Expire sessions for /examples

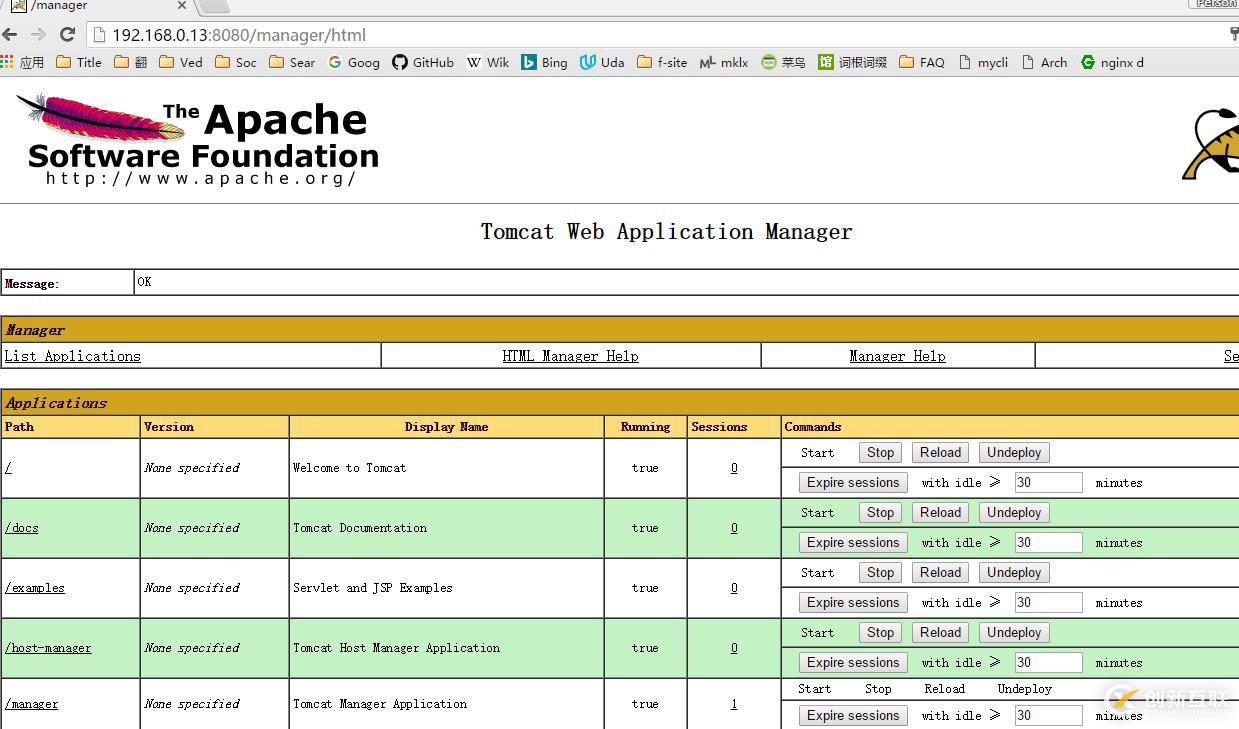tap(853, 603)
